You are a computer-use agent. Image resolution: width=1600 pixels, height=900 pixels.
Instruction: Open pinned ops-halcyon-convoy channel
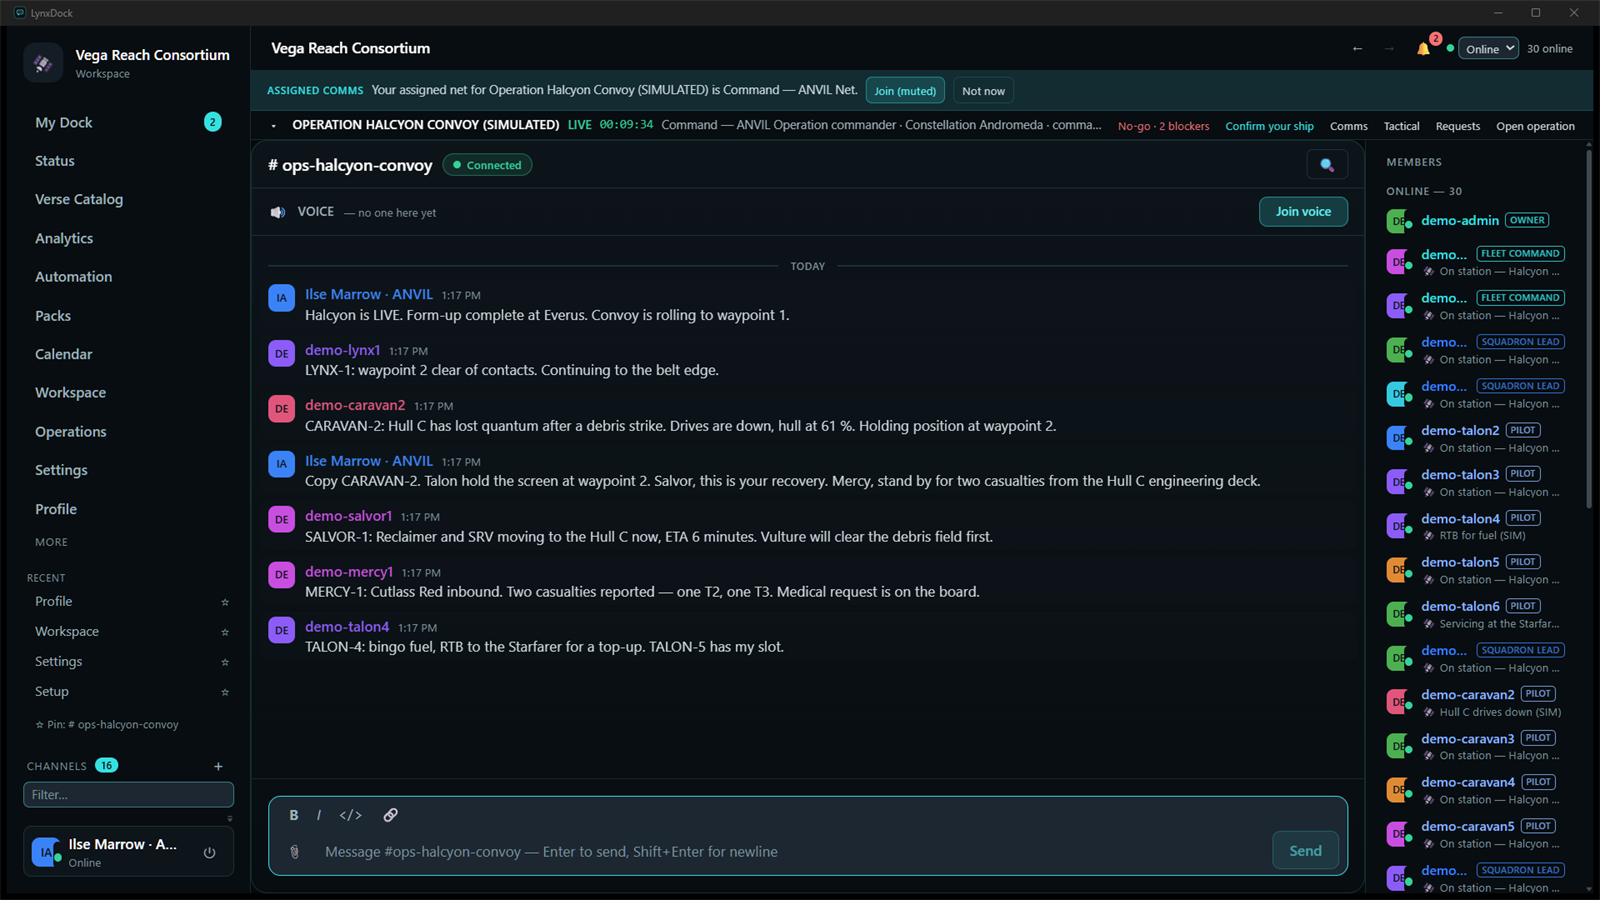click(107, 725)
